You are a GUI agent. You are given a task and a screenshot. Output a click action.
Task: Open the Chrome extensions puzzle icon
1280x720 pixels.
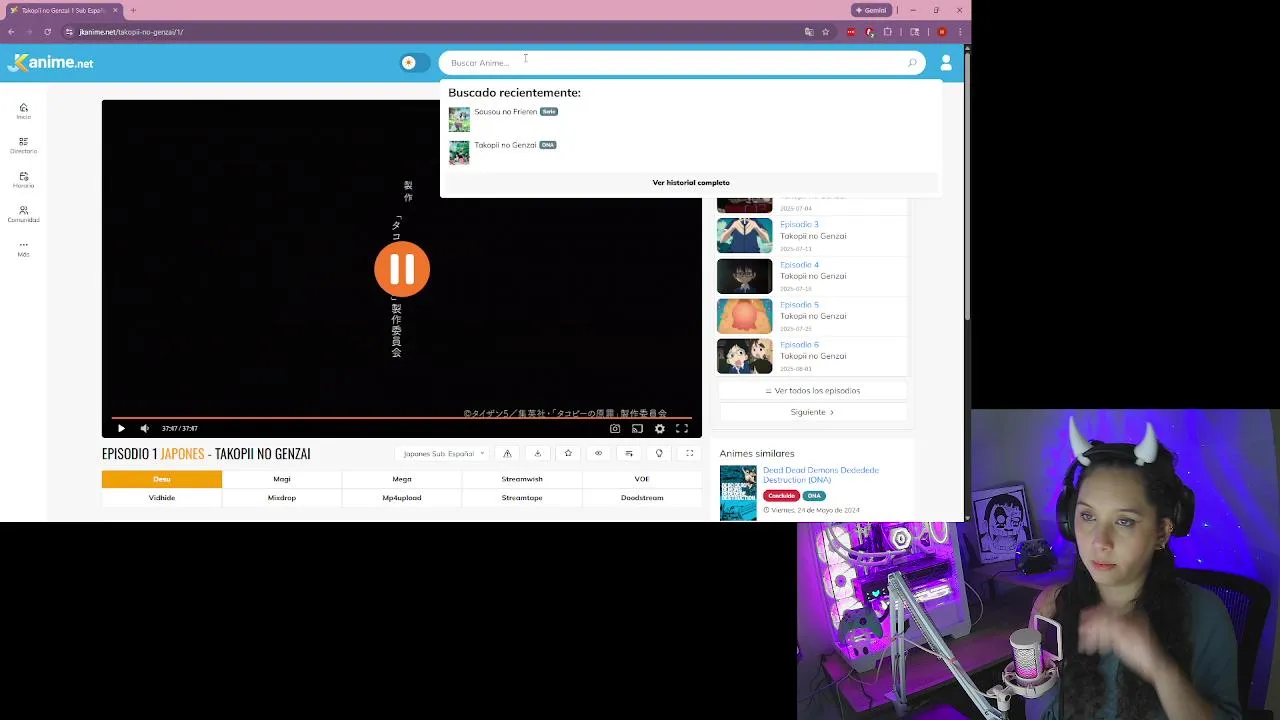click(888, 32)
